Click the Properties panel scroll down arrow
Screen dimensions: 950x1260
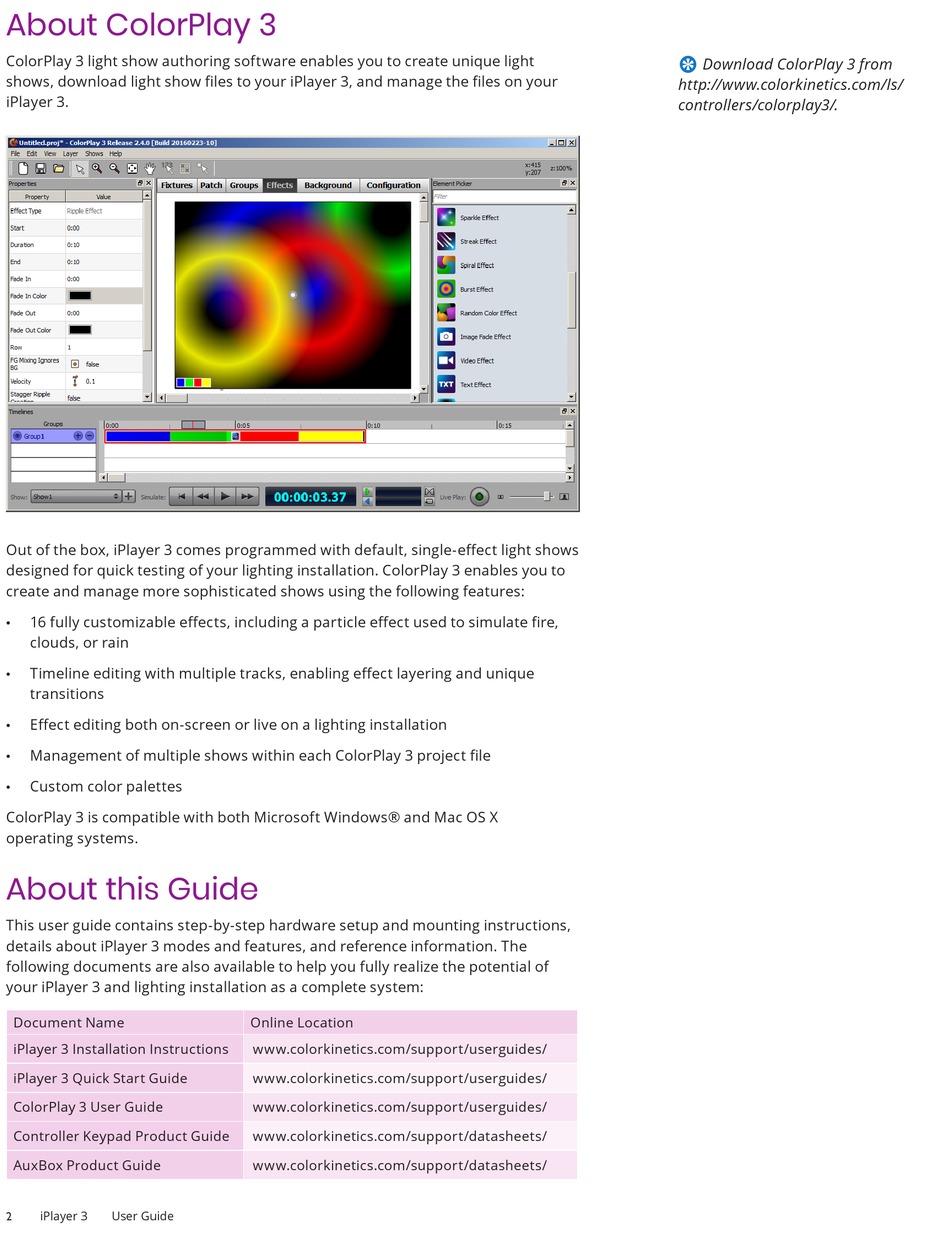coord(148,397)
